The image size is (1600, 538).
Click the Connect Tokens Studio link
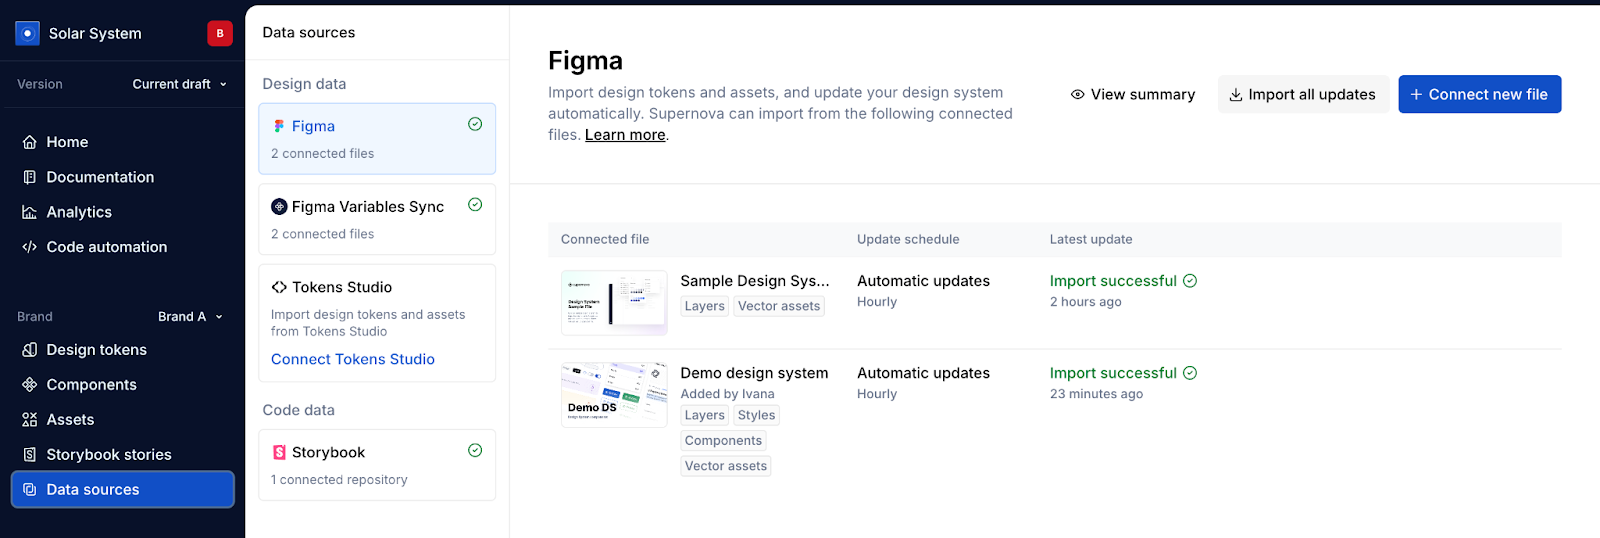(353, 359)
